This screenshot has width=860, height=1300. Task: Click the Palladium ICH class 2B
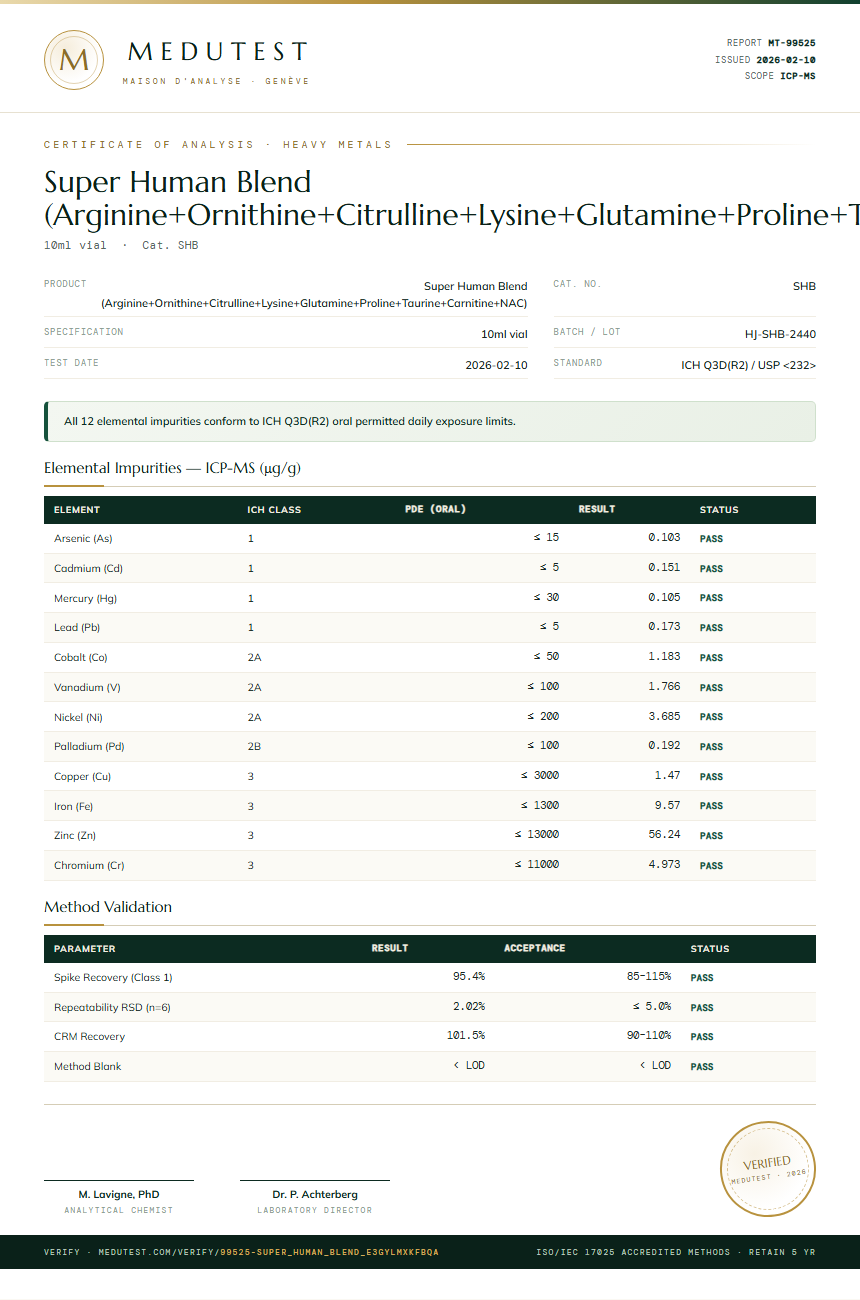(254, 747)
